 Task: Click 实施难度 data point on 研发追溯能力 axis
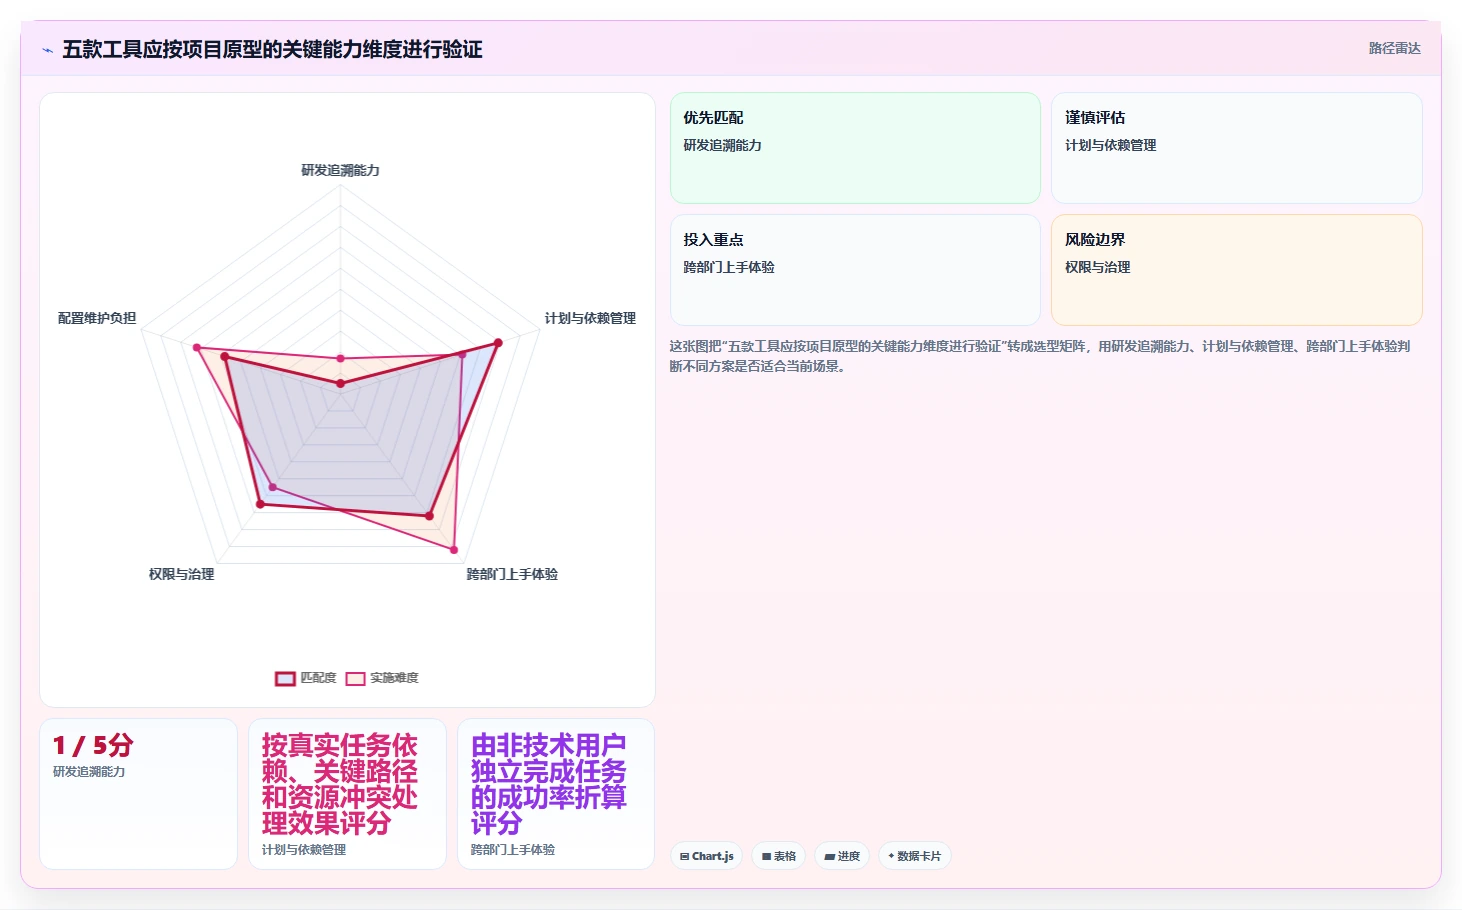click(340, 358)
